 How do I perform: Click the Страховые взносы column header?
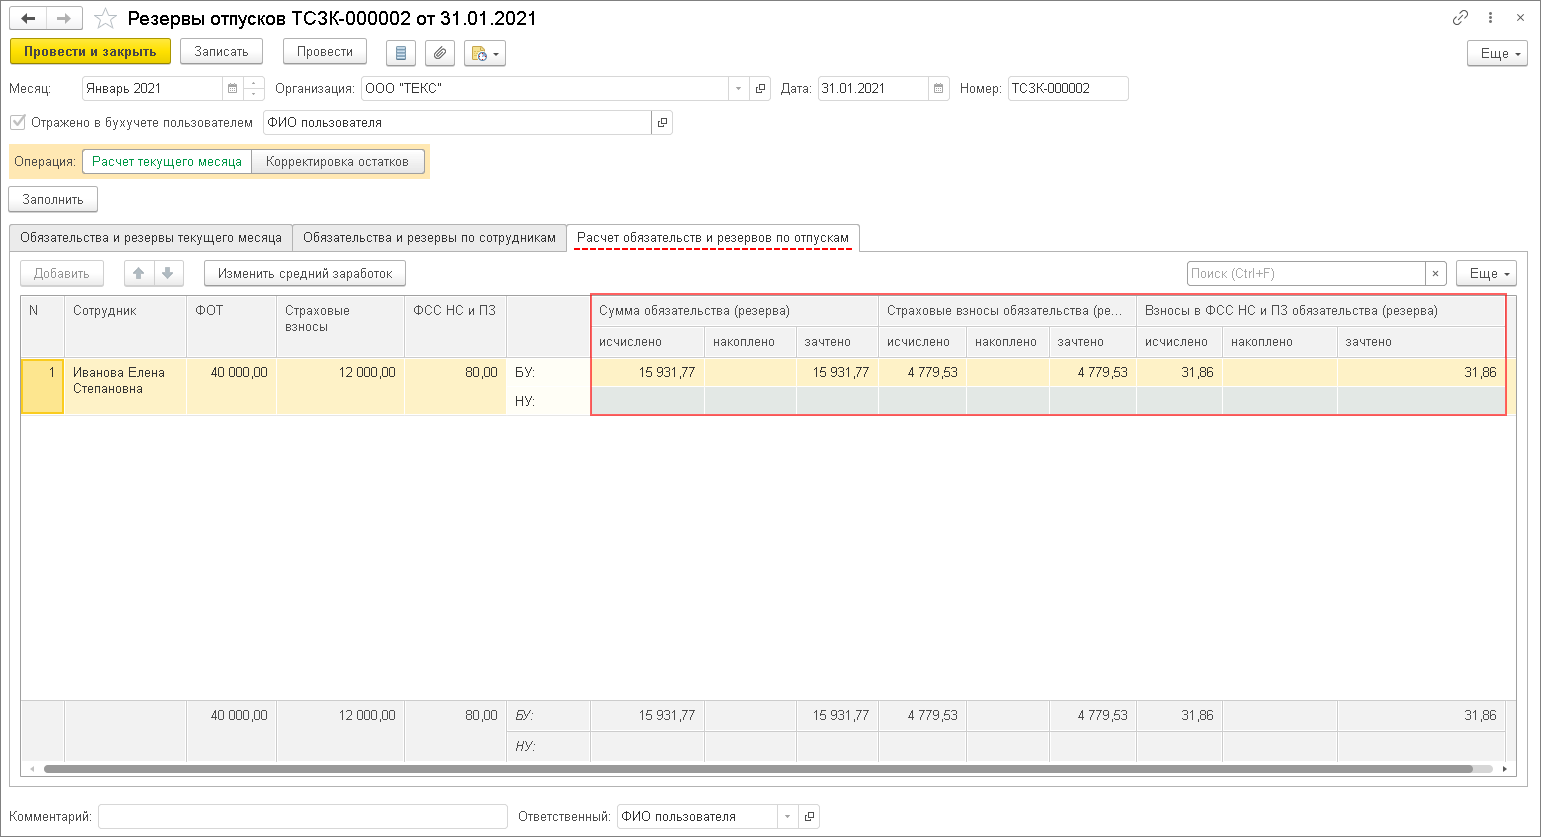(x=340, y=326)
